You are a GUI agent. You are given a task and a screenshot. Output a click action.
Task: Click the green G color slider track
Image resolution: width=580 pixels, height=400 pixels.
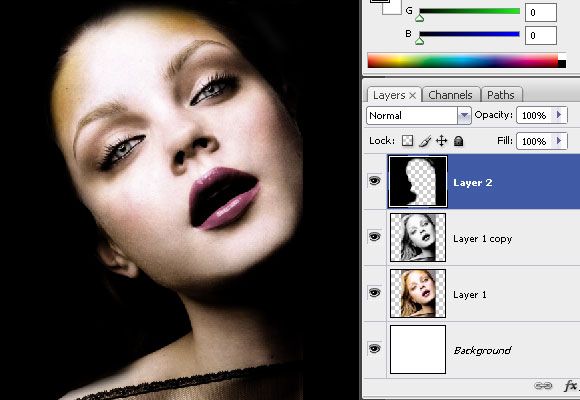(469, 11)
